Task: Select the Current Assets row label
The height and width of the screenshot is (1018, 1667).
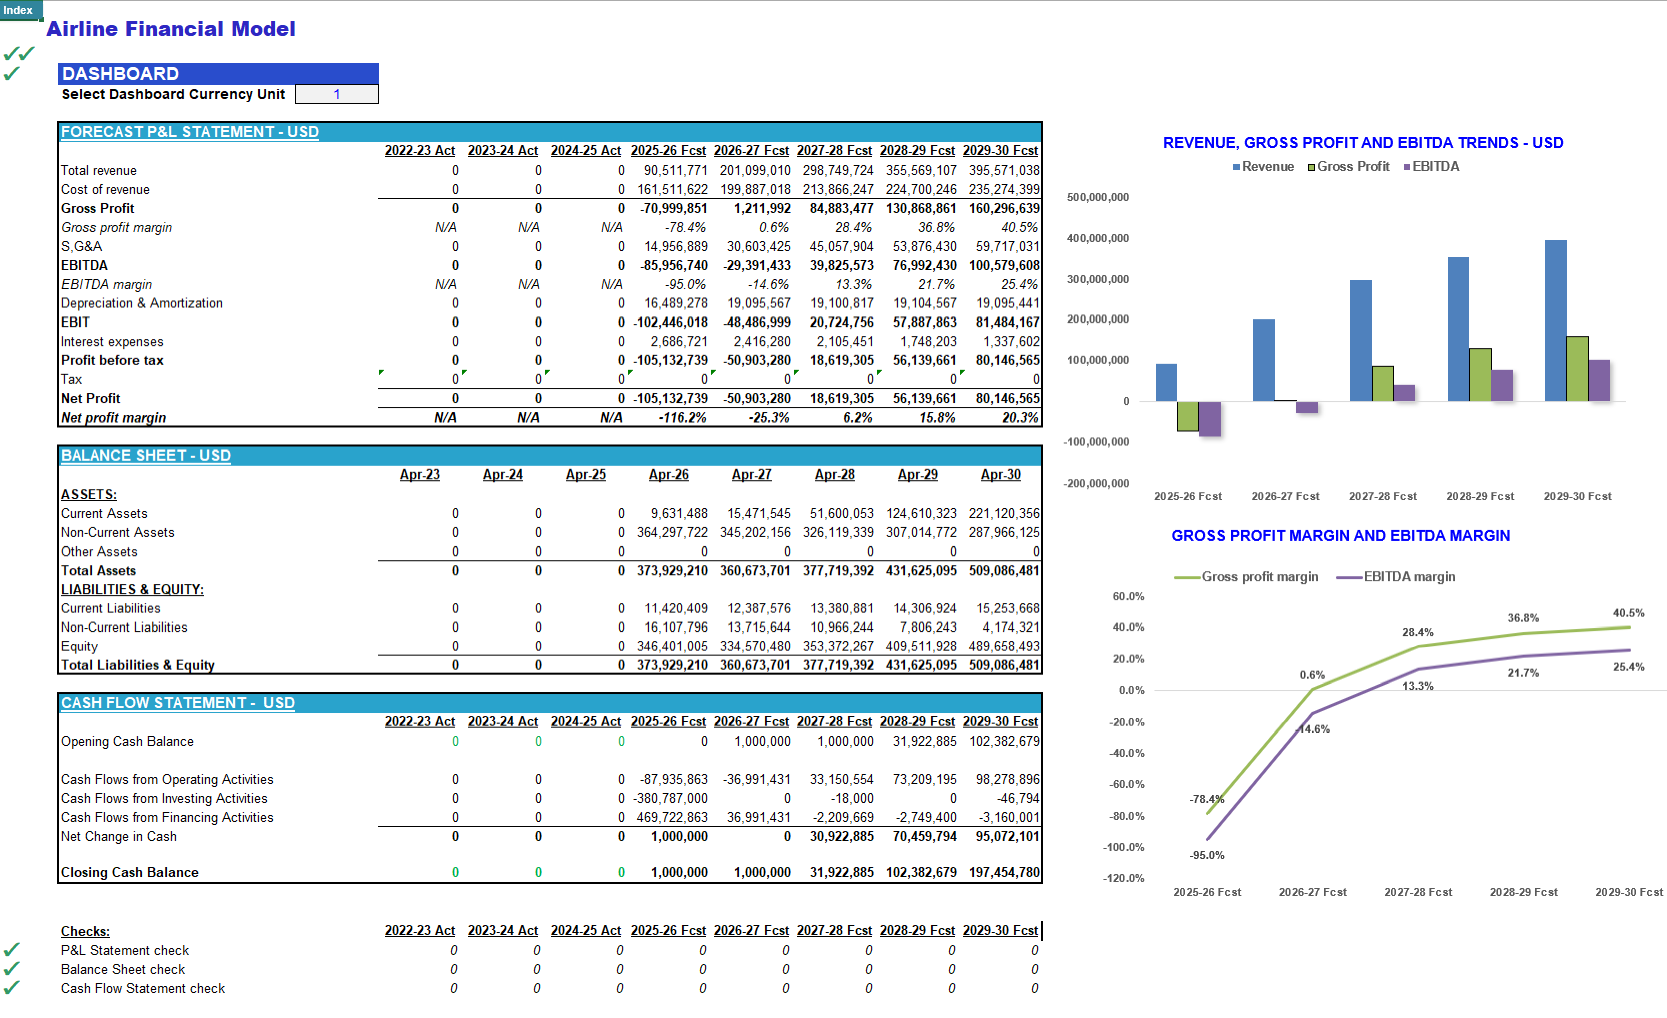Action: point(104,514)
